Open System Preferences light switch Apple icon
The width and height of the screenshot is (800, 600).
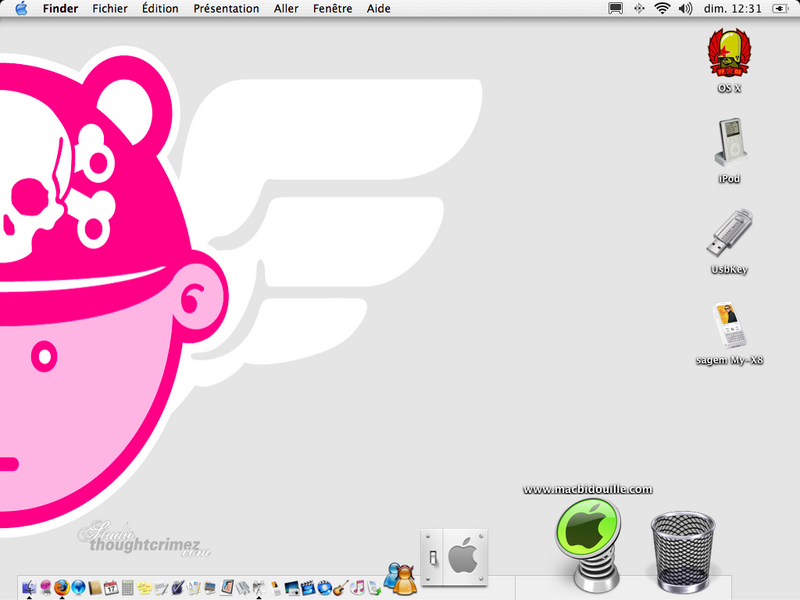click(x=454, y=557)
